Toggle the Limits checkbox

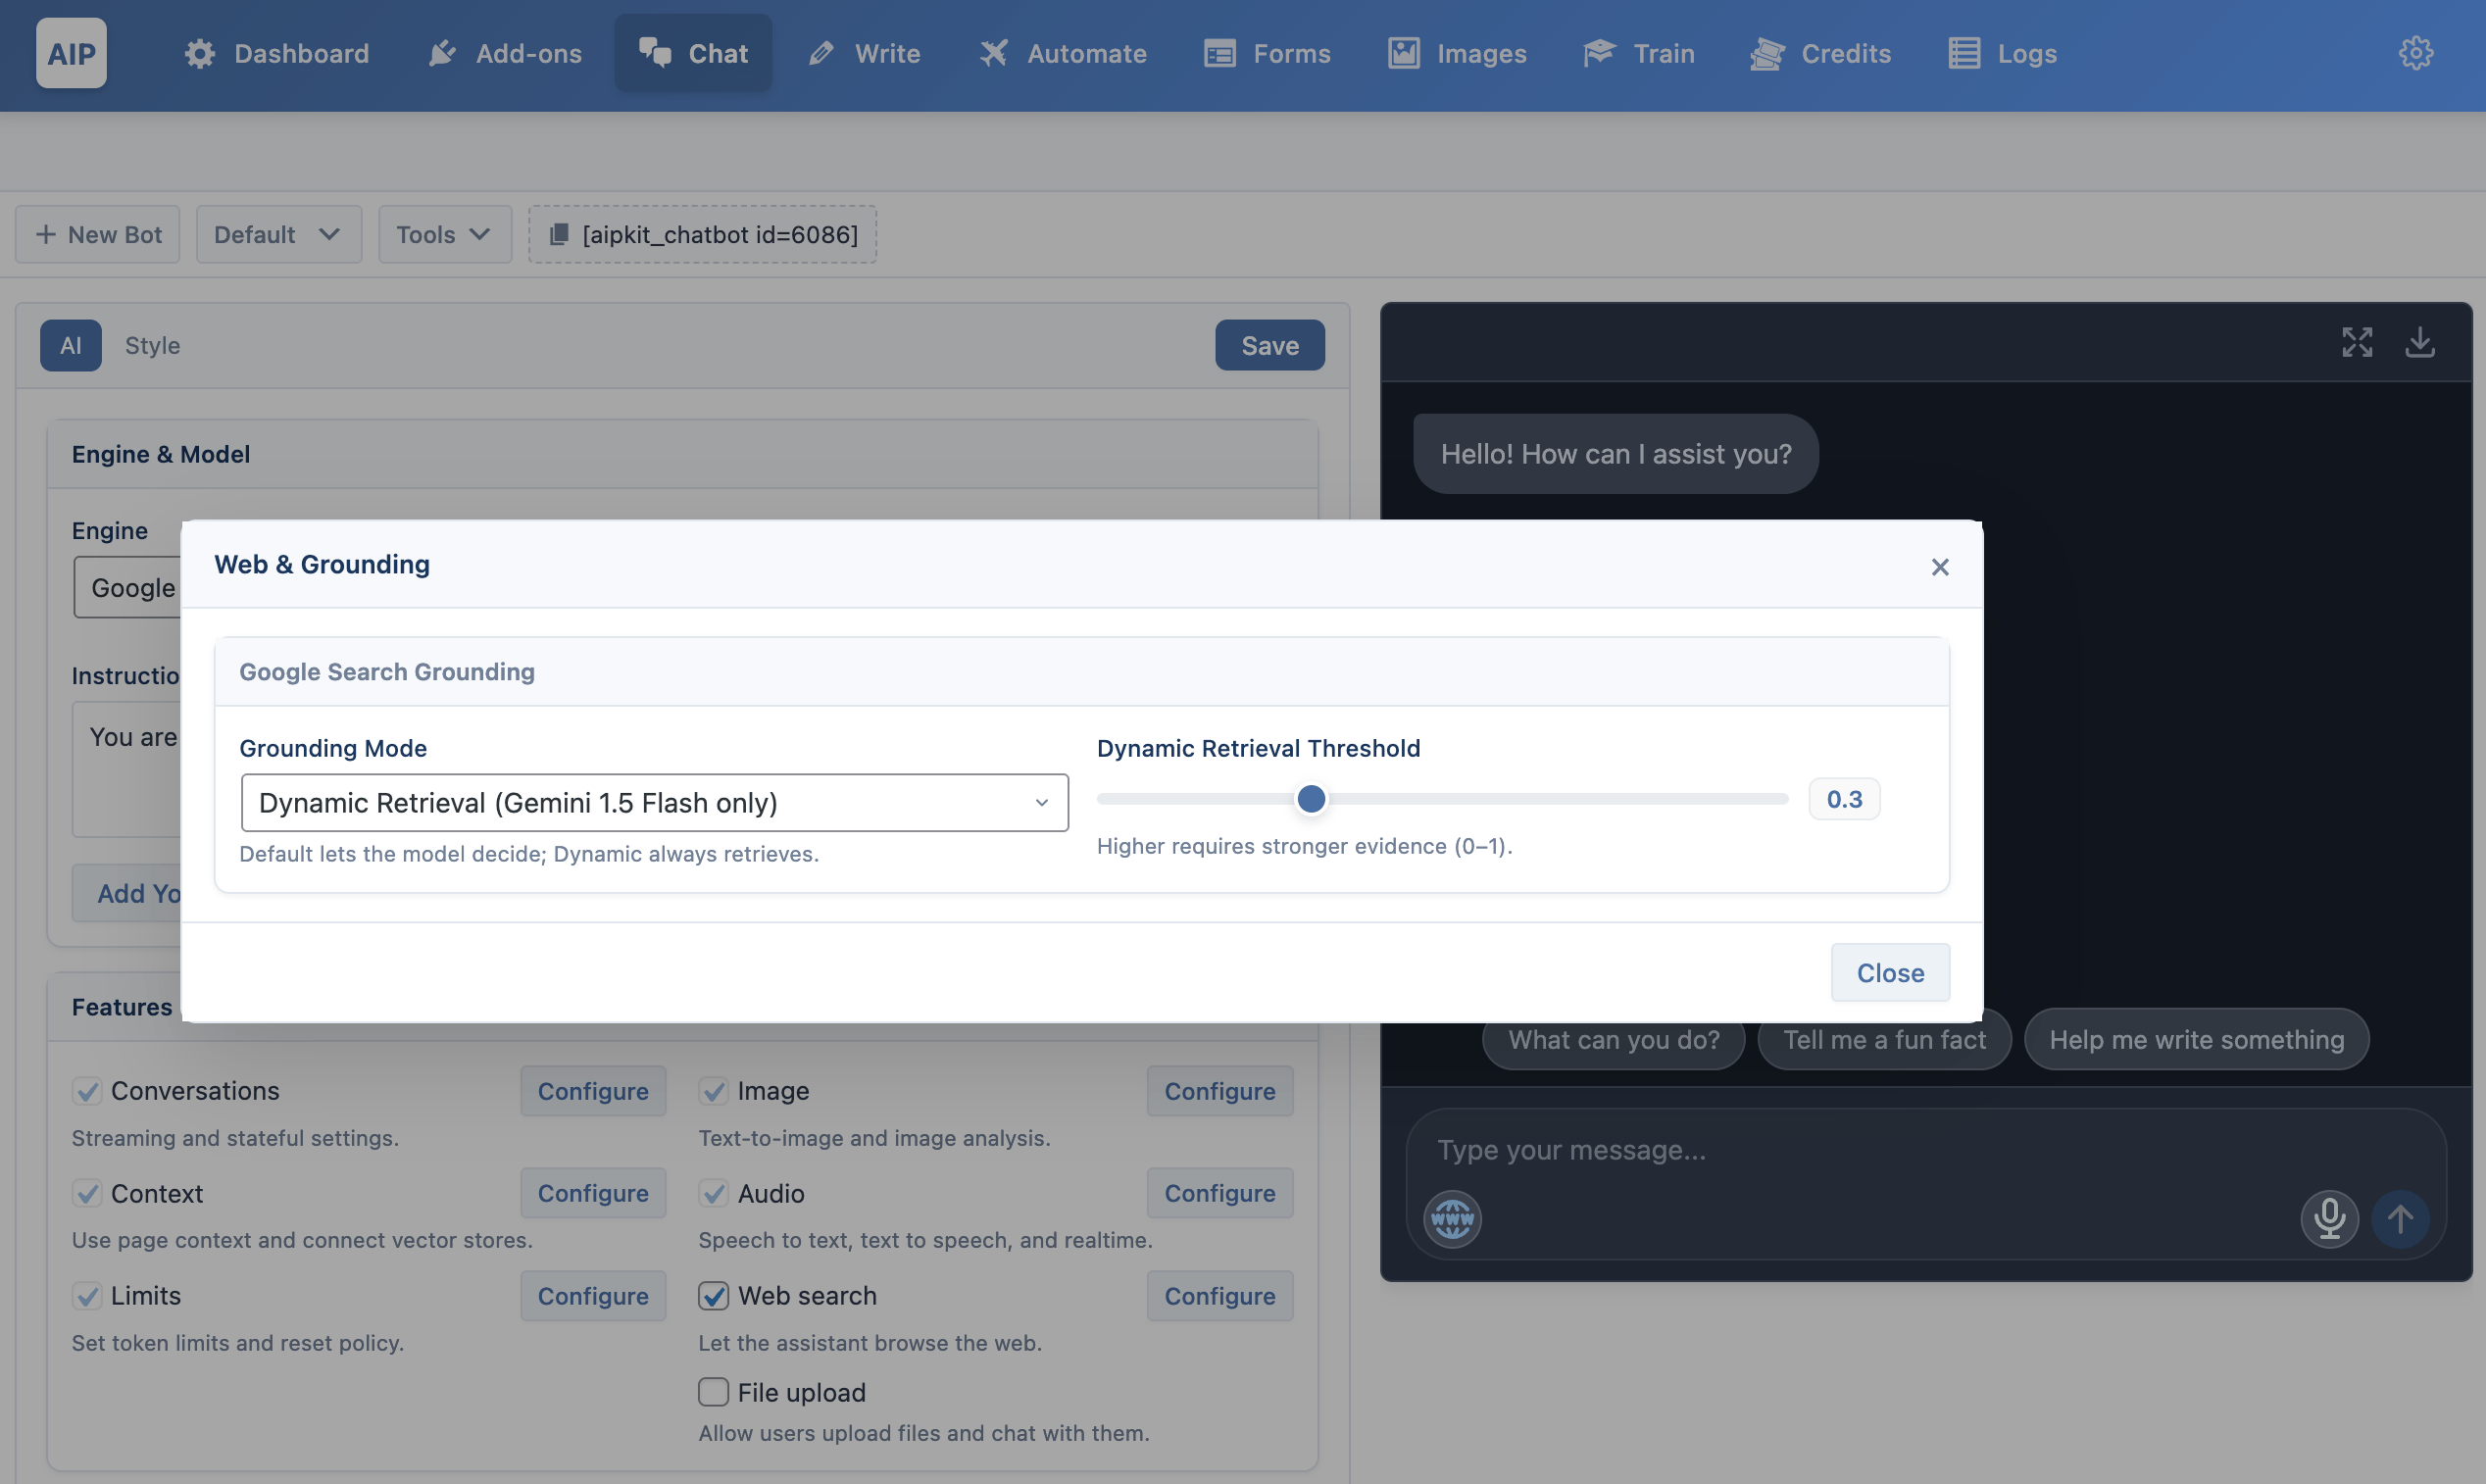point(87,1296)
